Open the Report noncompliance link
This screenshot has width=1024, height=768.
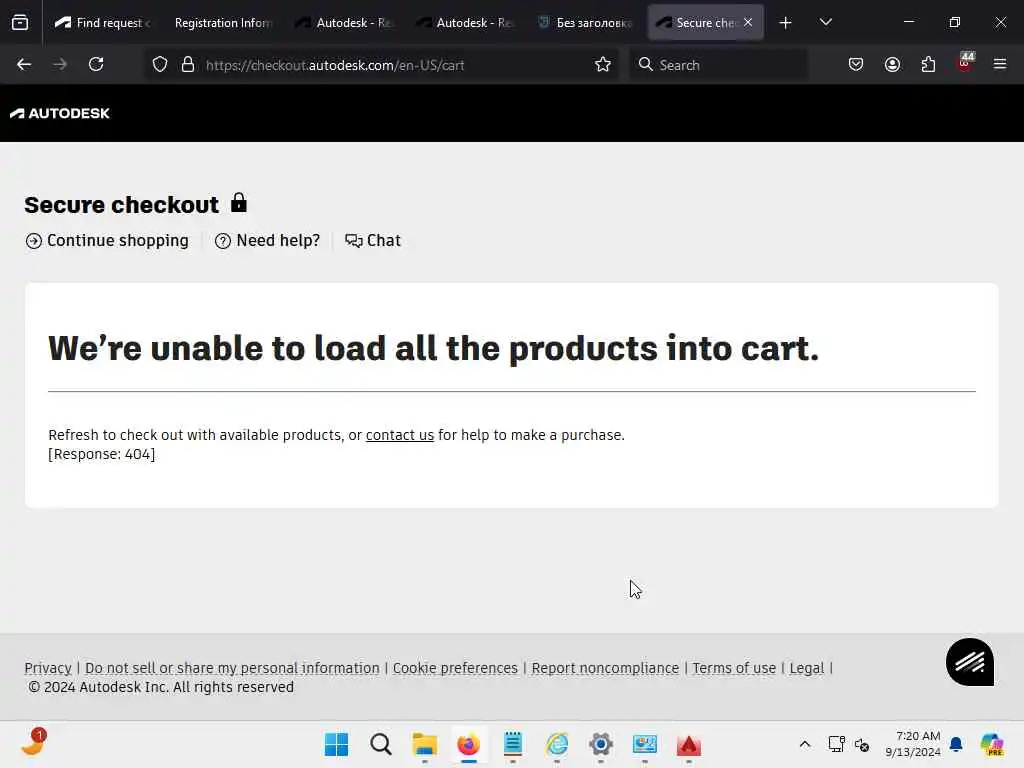[x=605, y=668]
